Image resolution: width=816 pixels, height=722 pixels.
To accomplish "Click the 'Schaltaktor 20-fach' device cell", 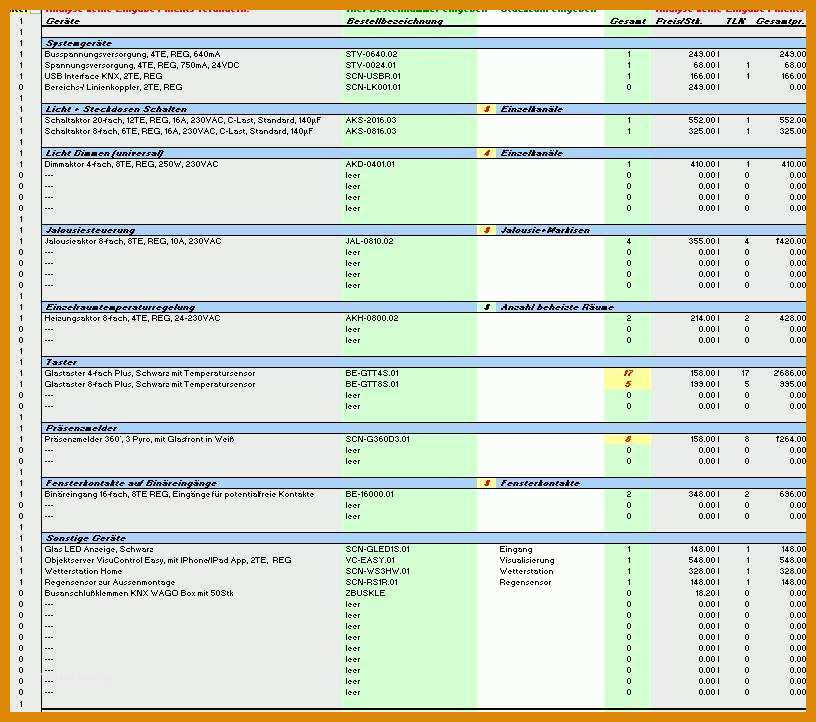I will click(x=182, y=120).
